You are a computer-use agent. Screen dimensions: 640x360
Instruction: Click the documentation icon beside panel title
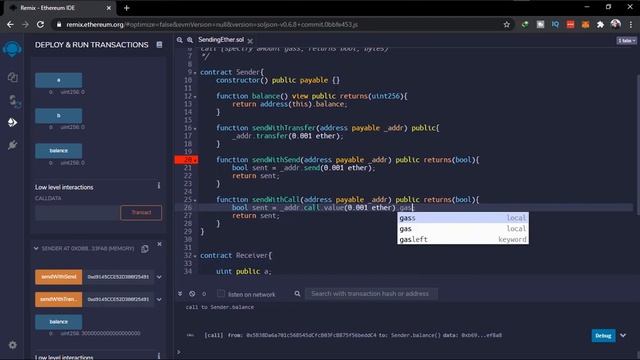(x=159, y=44)
